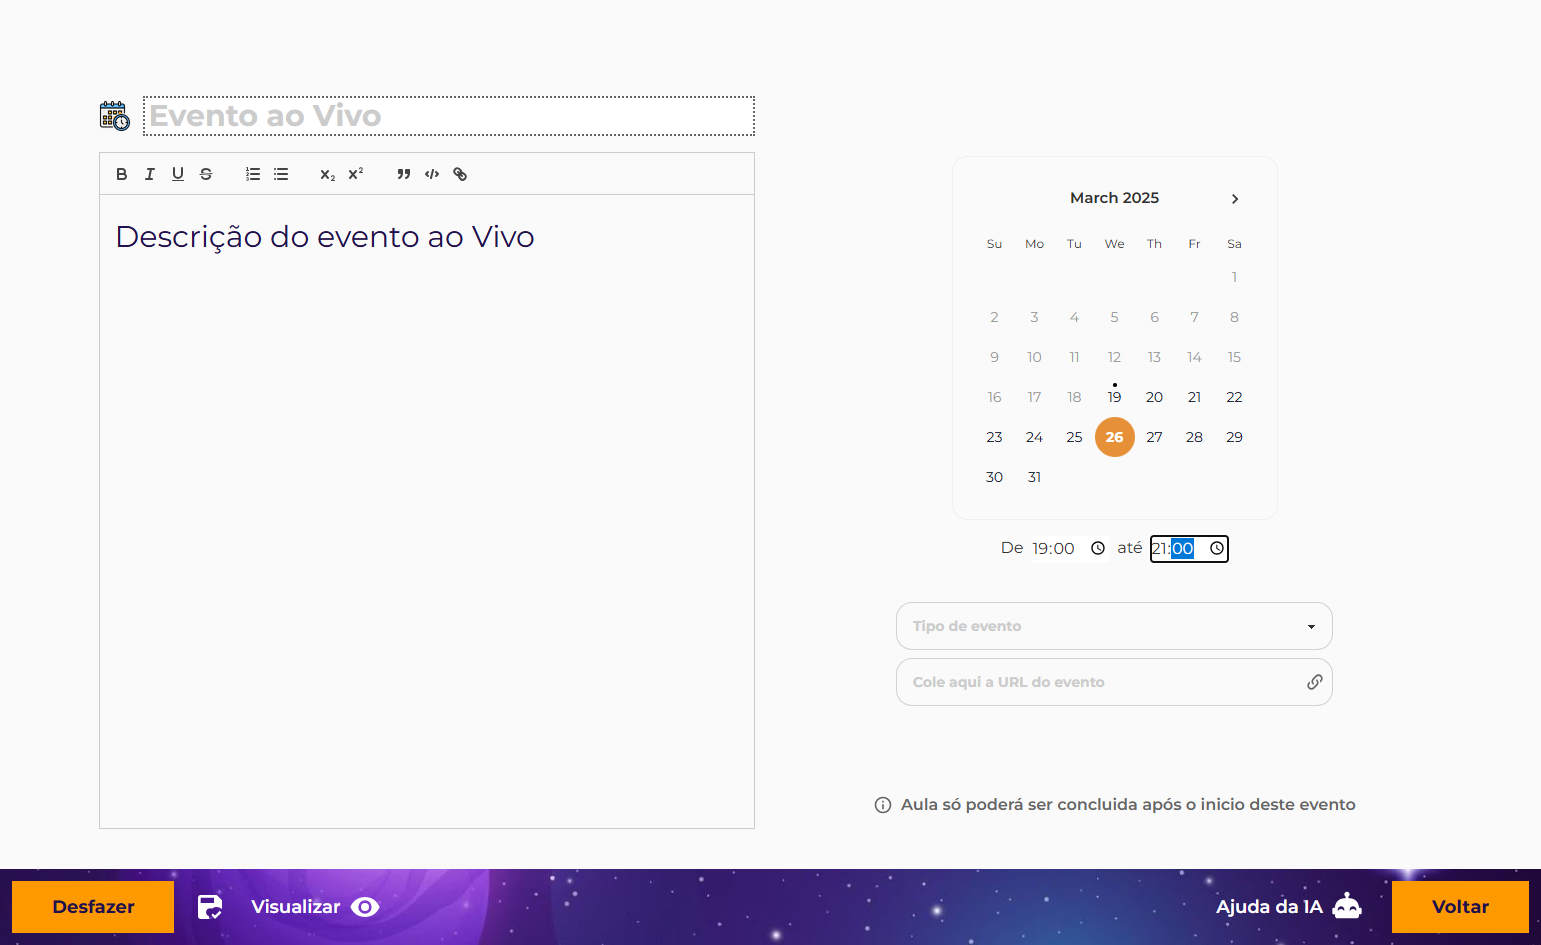Select March 22 in the calendar
The image size is (1541, 945).
[x=1234, y=397]
